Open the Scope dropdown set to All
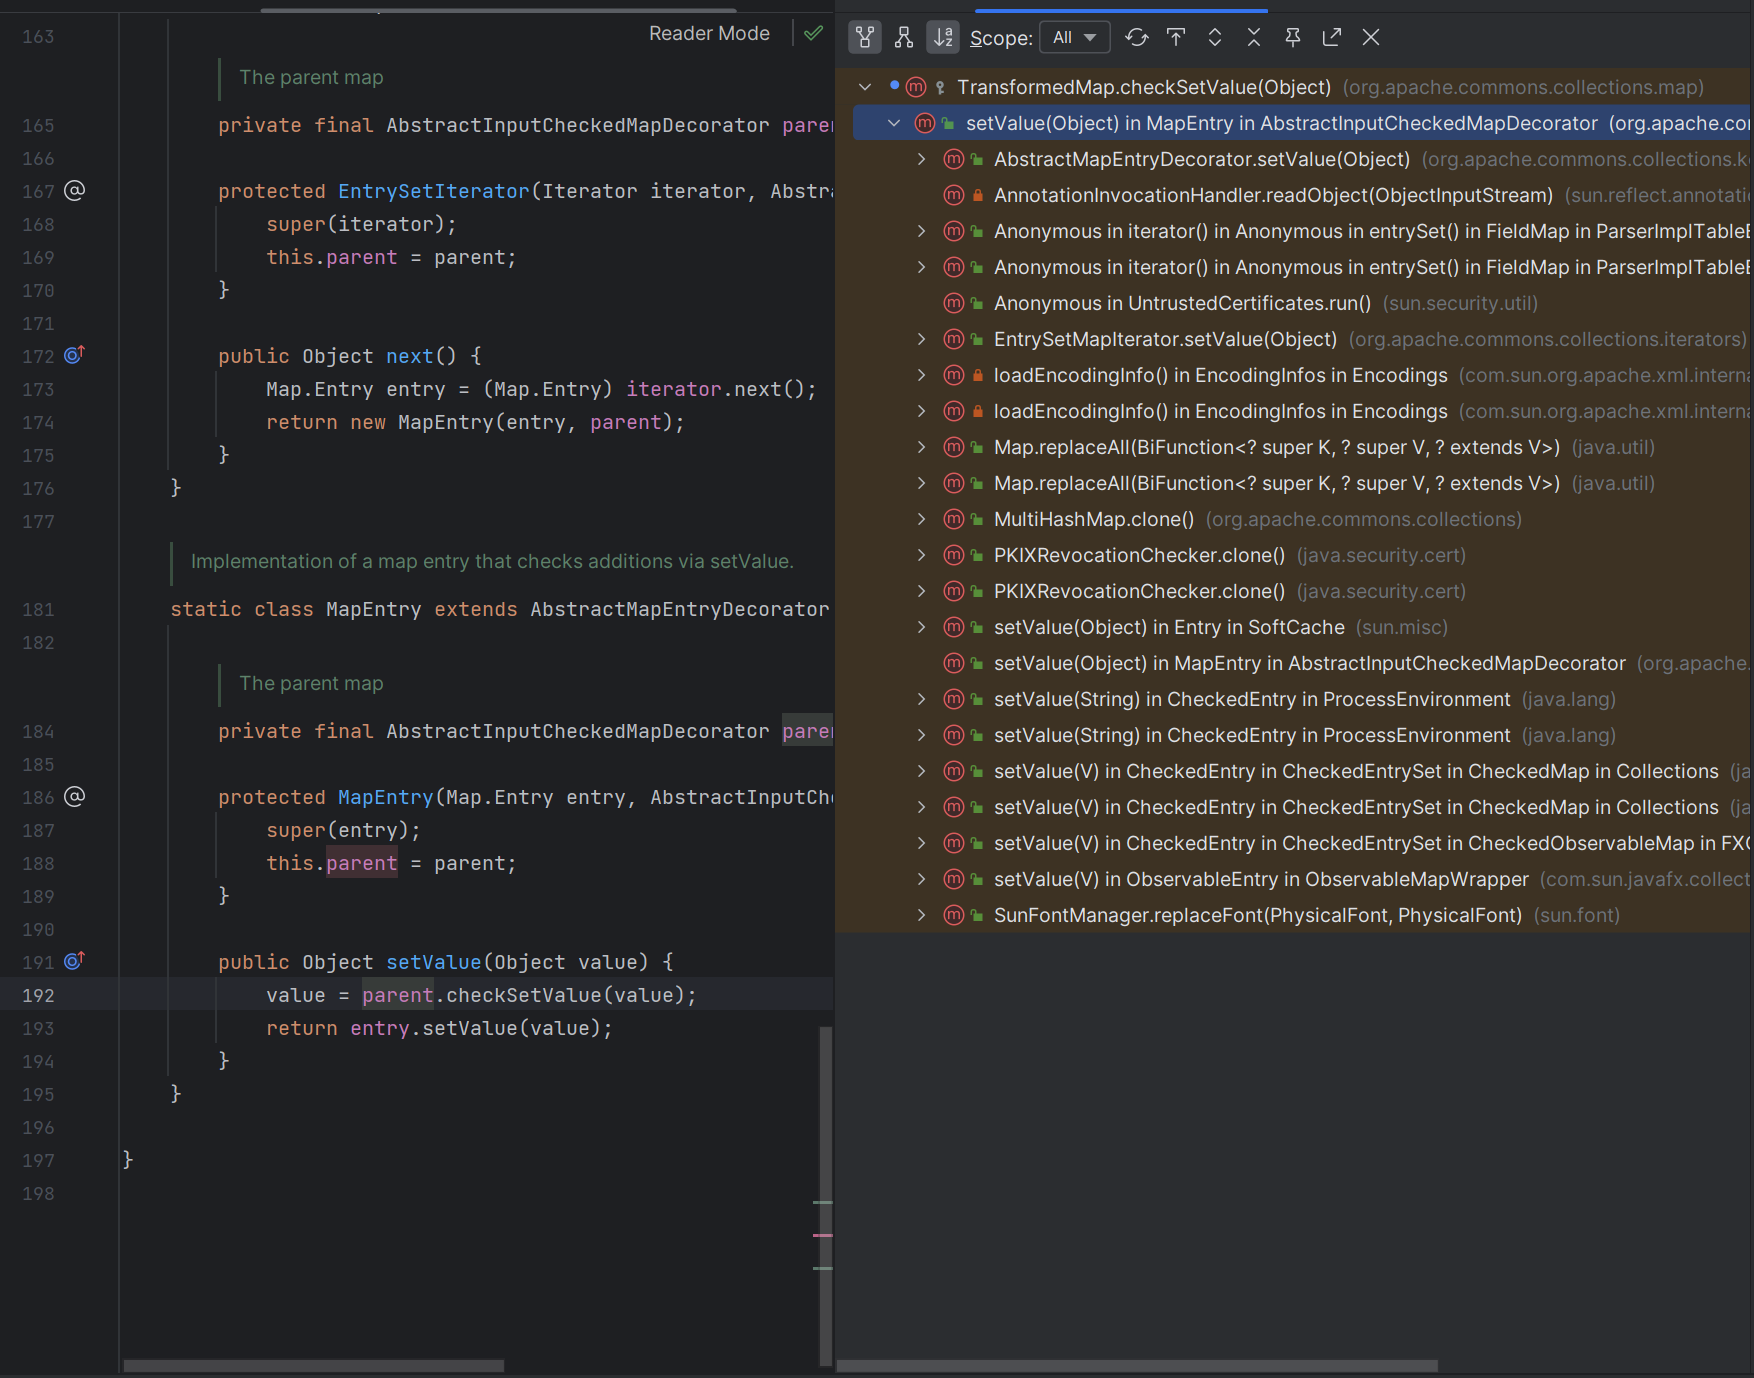 coord(1075,37)
